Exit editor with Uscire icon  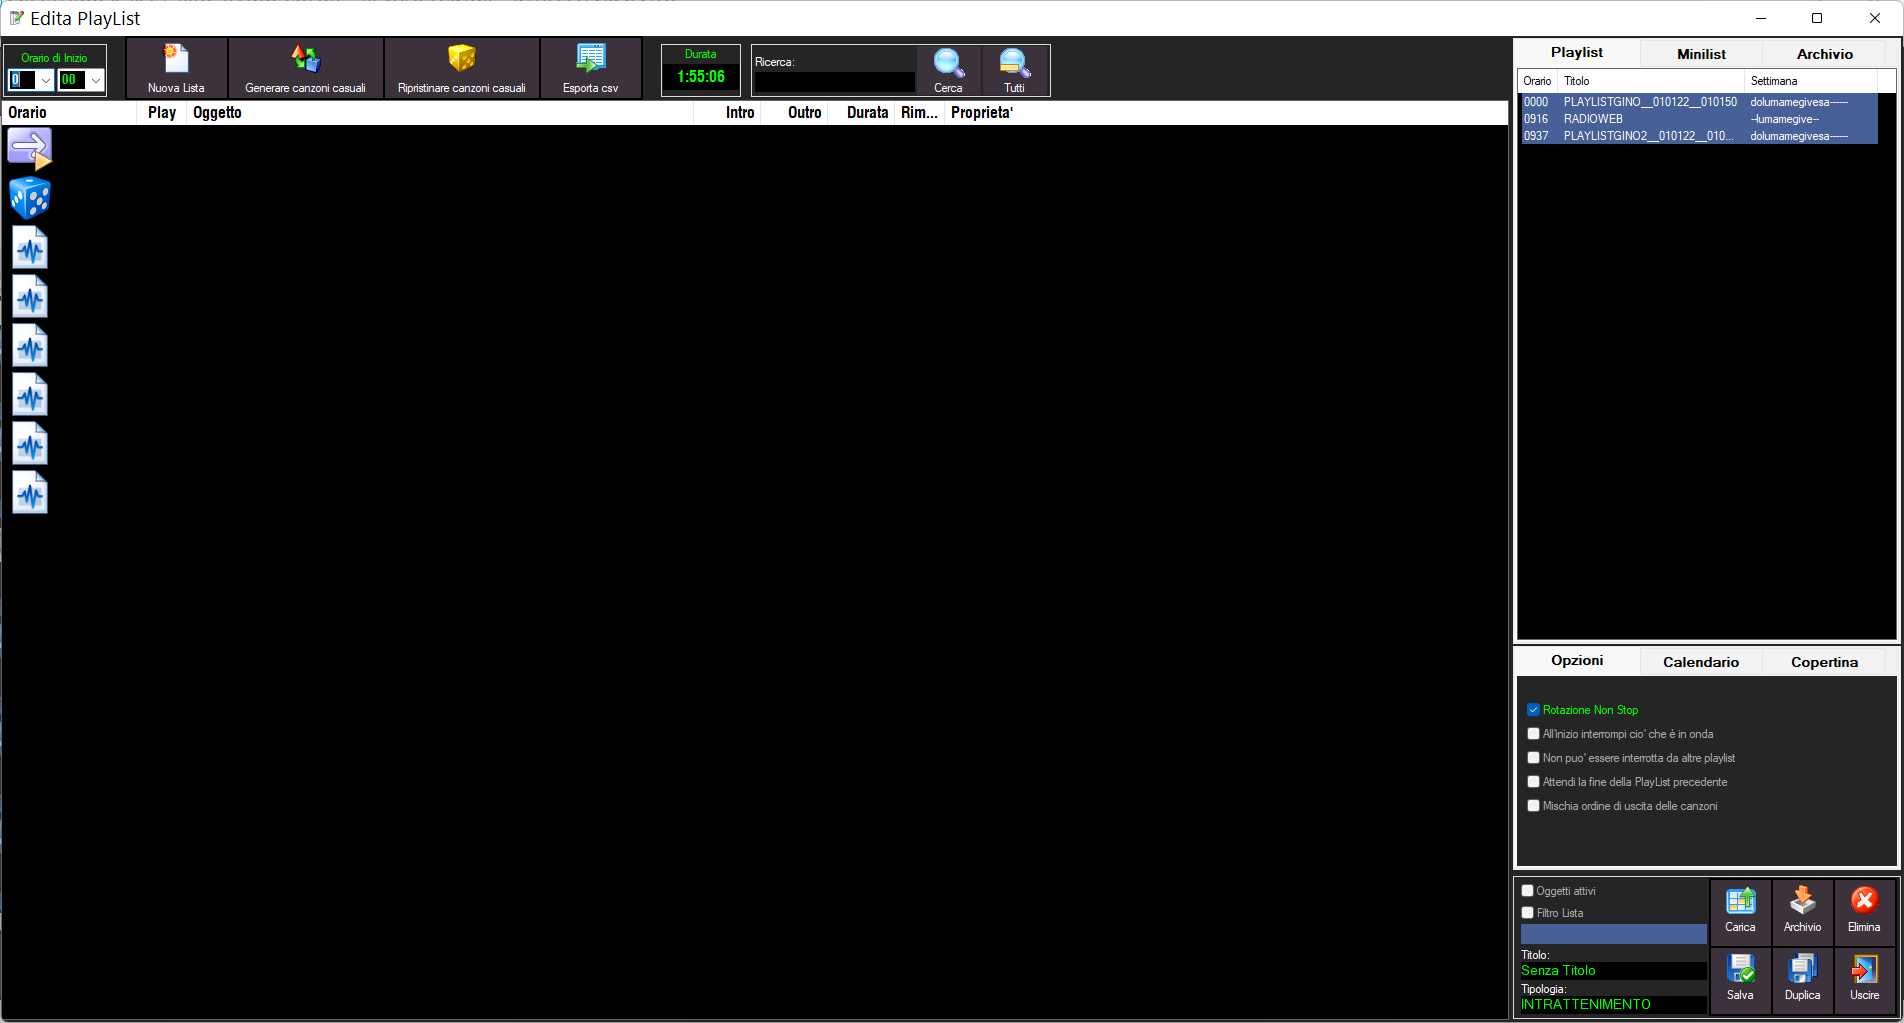click(1864, 979)
